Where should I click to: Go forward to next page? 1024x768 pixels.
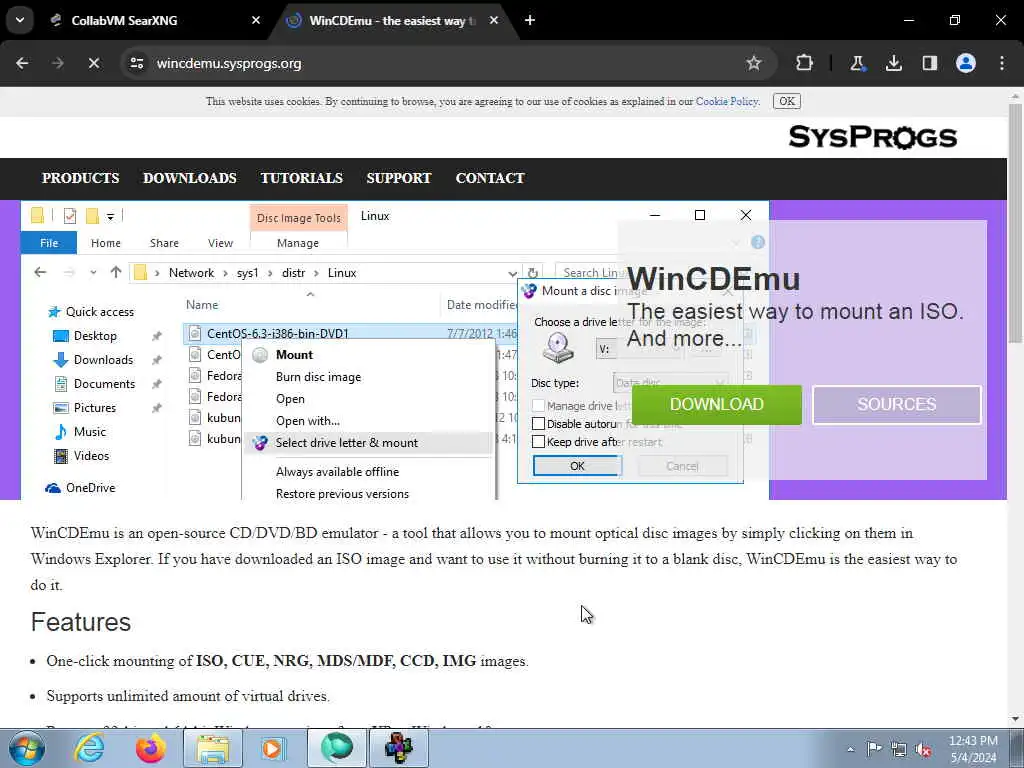[x=57, y=63]
